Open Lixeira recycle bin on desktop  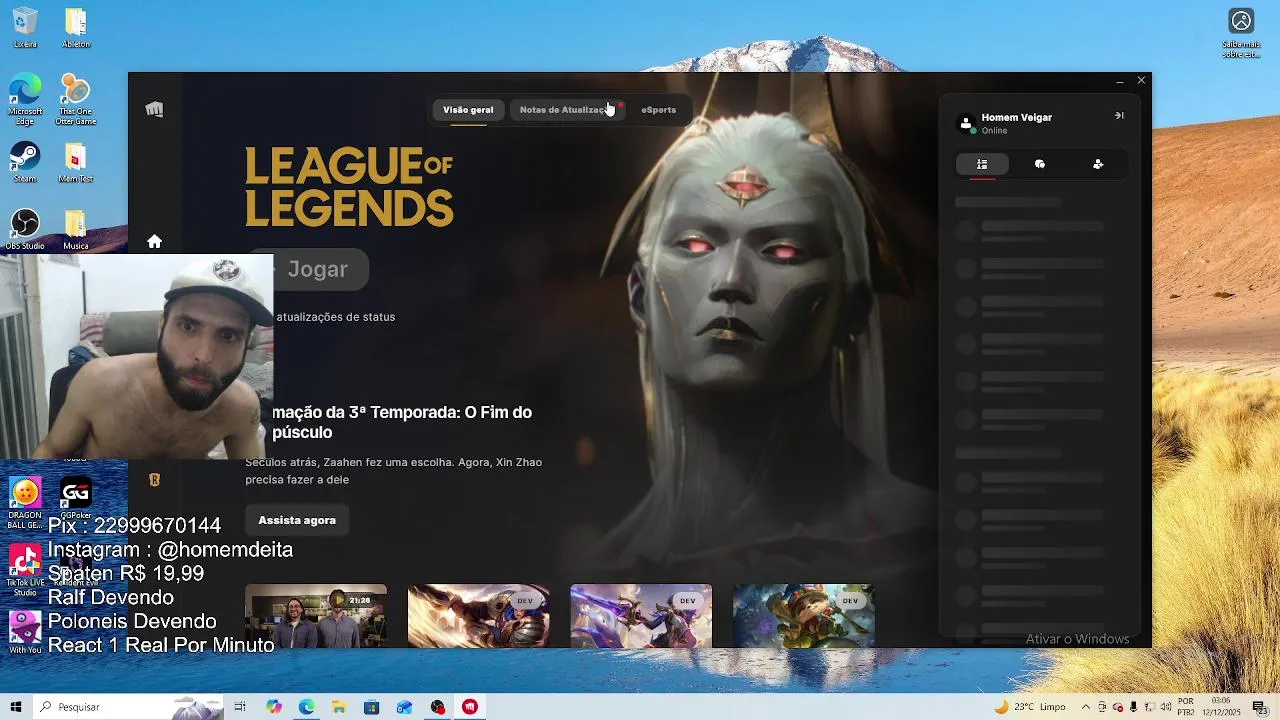point(25,28)
